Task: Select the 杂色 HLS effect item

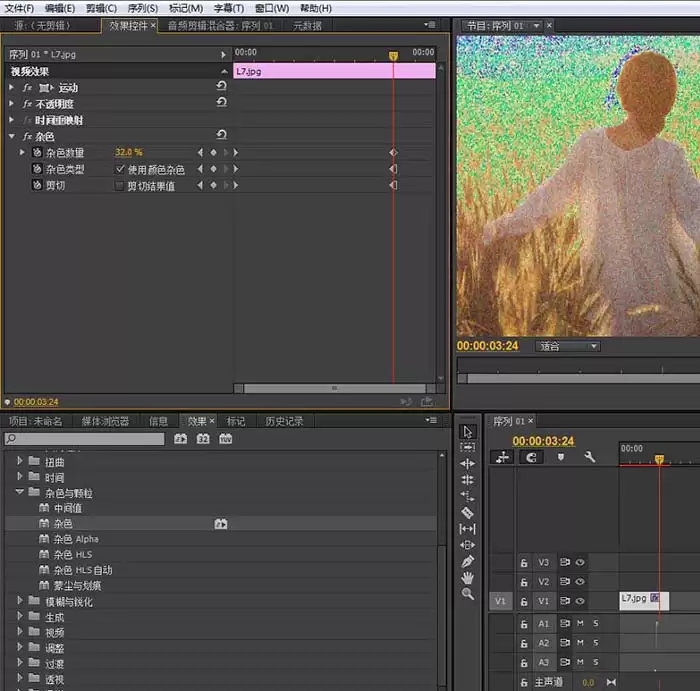Action: coord(73,554)
